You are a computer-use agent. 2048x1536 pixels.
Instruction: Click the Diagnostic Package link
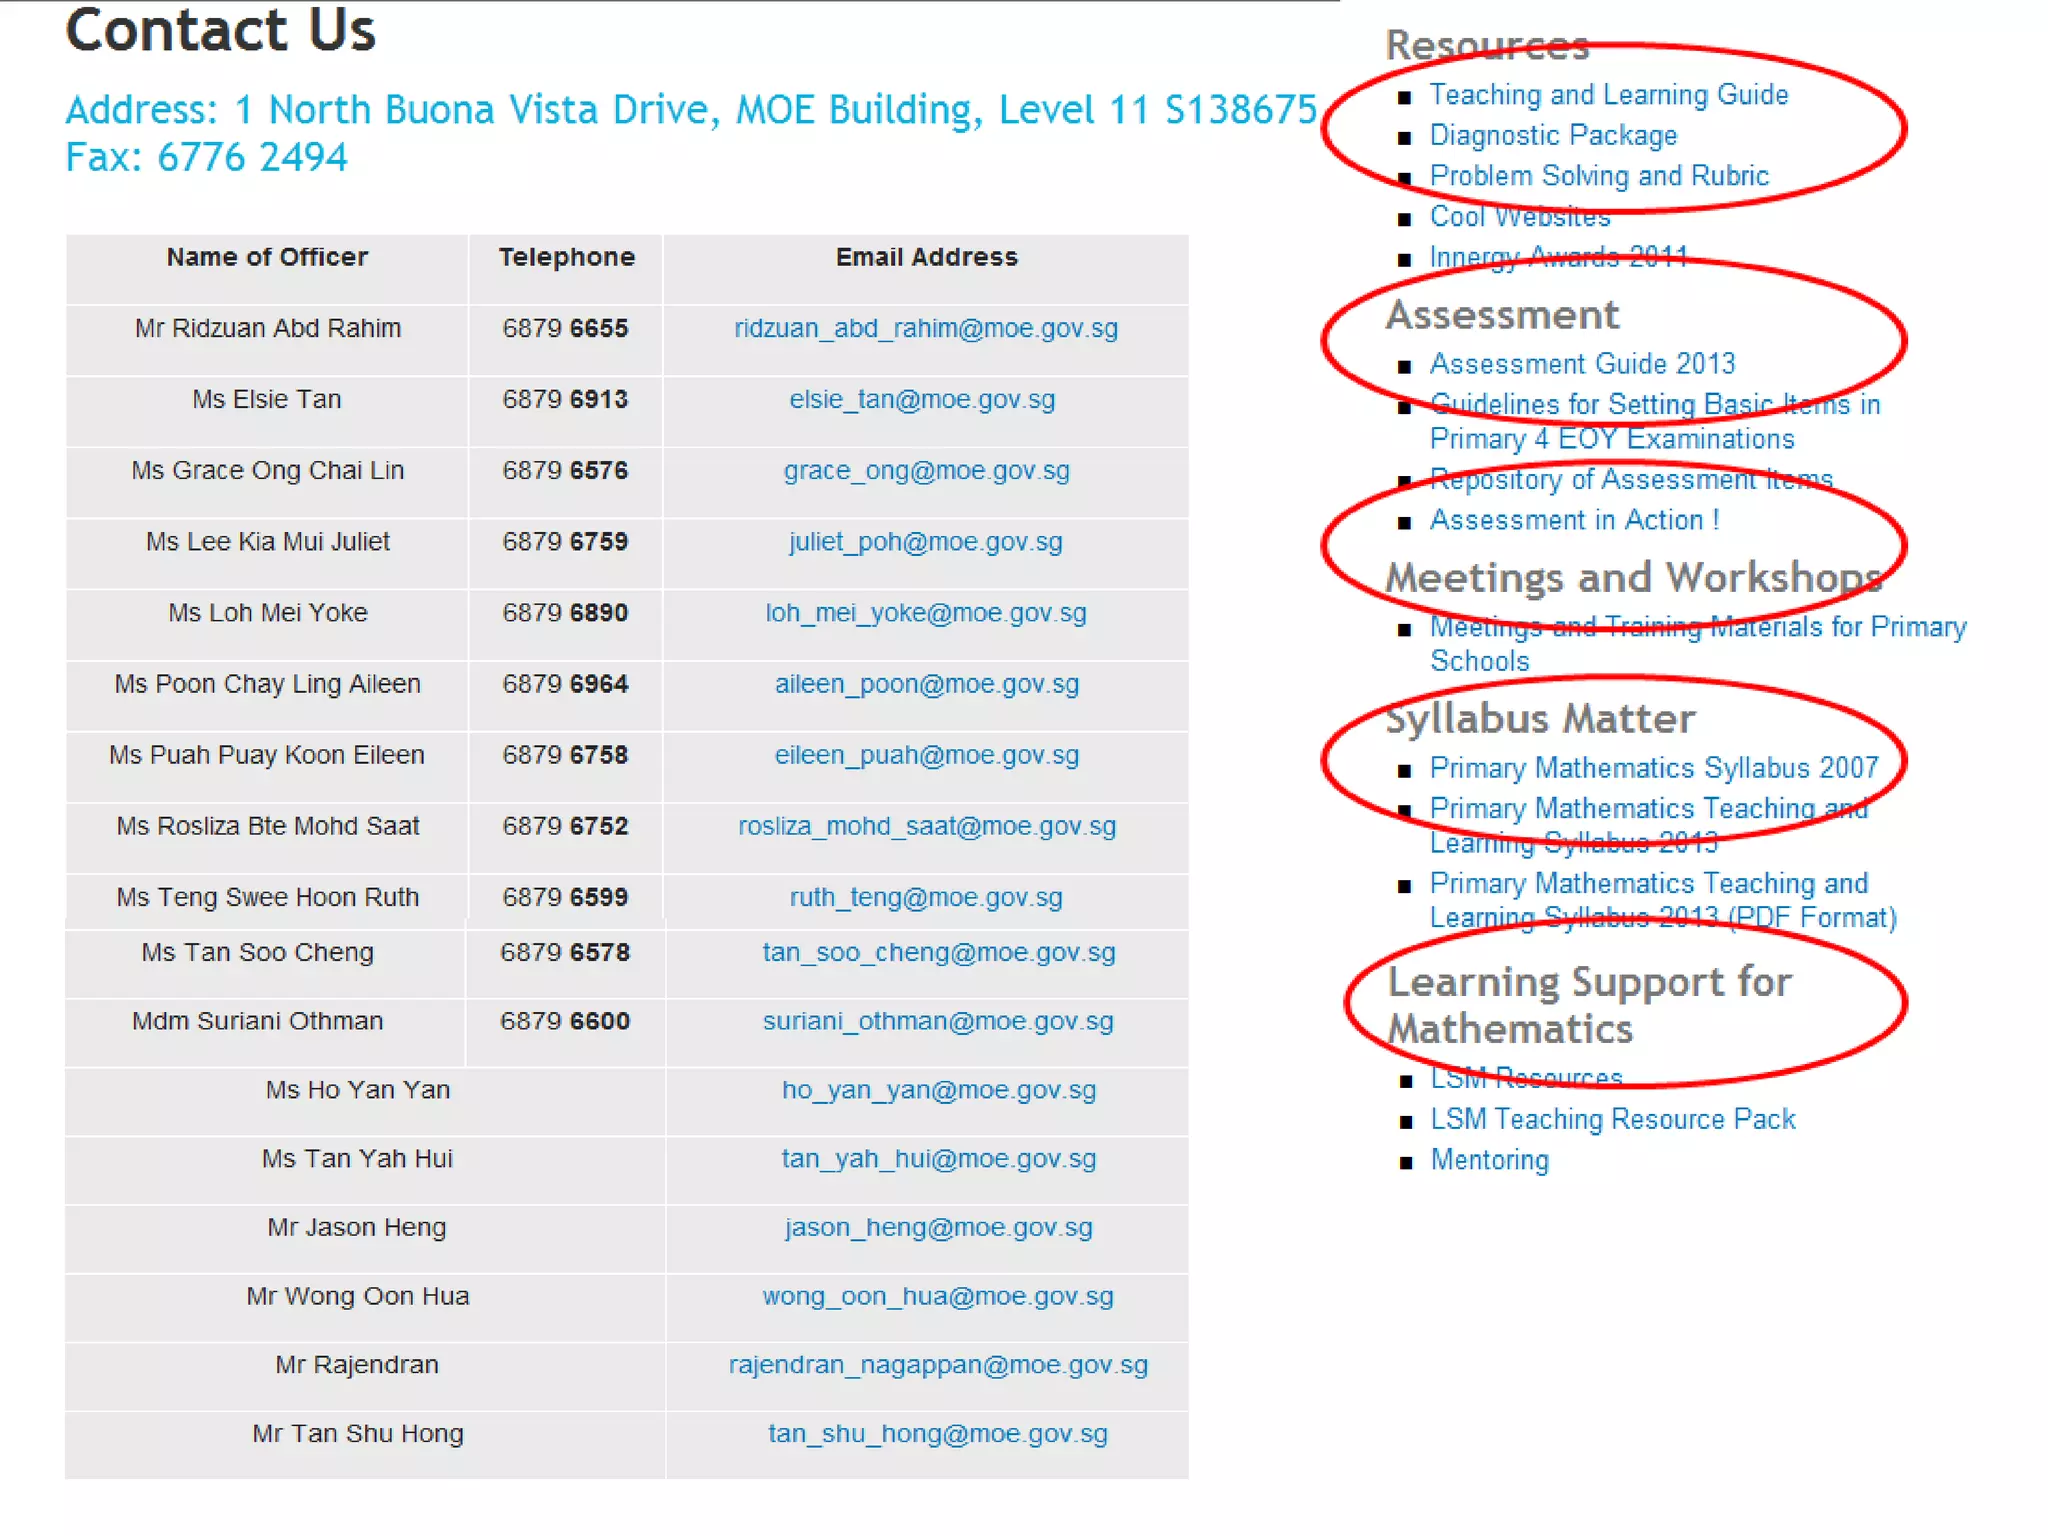[1553, 135]
